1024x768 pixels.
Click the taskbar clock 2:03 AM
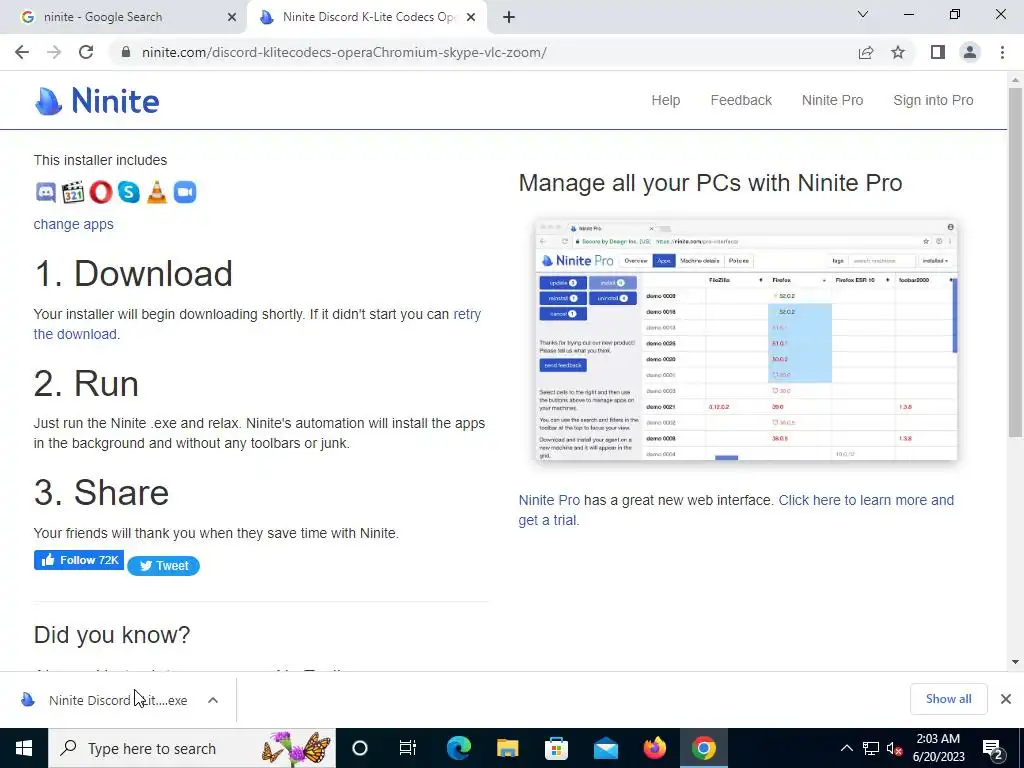[x=938, y=748]
